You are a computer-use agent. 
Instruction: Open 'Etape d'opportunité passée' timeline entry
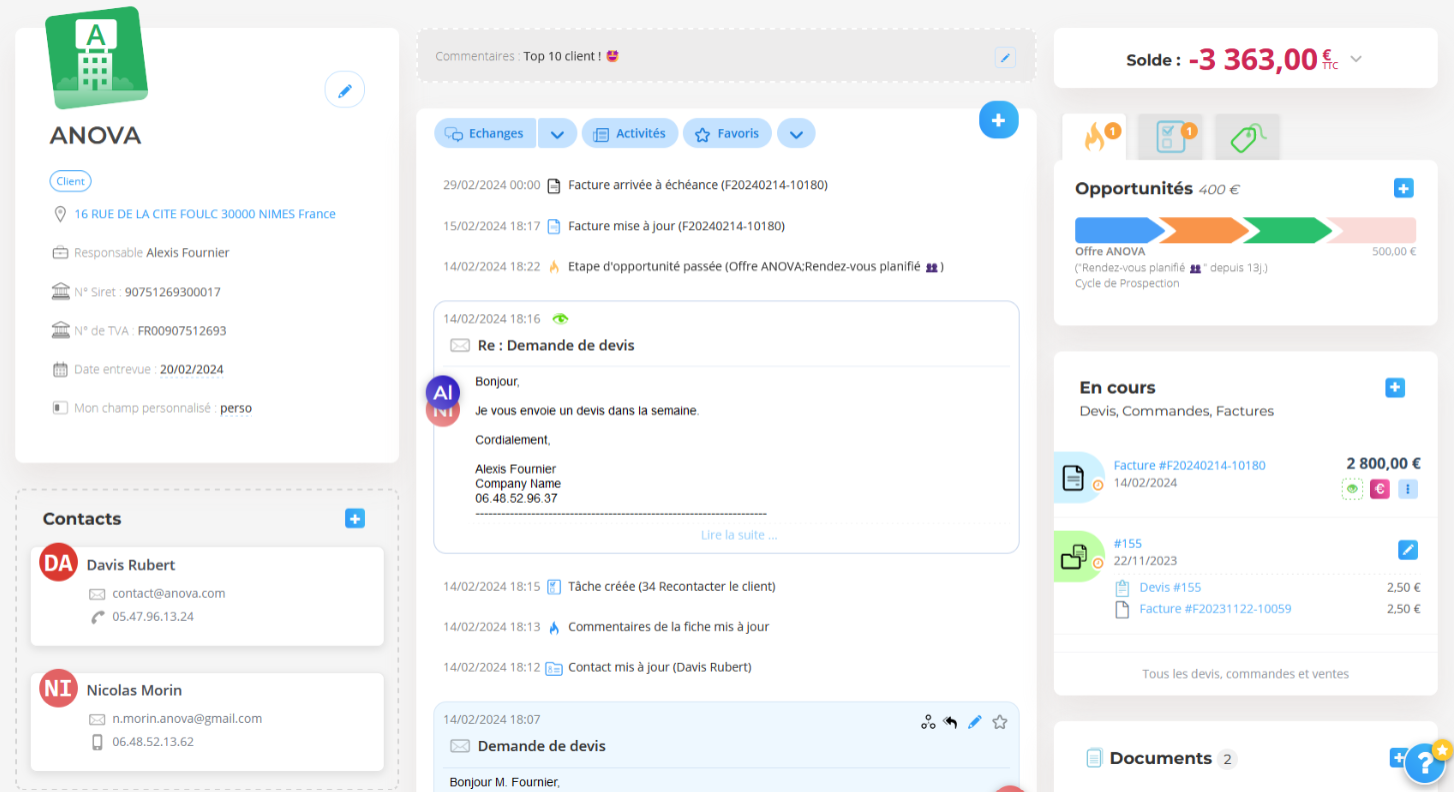click(x=756, y=267)
